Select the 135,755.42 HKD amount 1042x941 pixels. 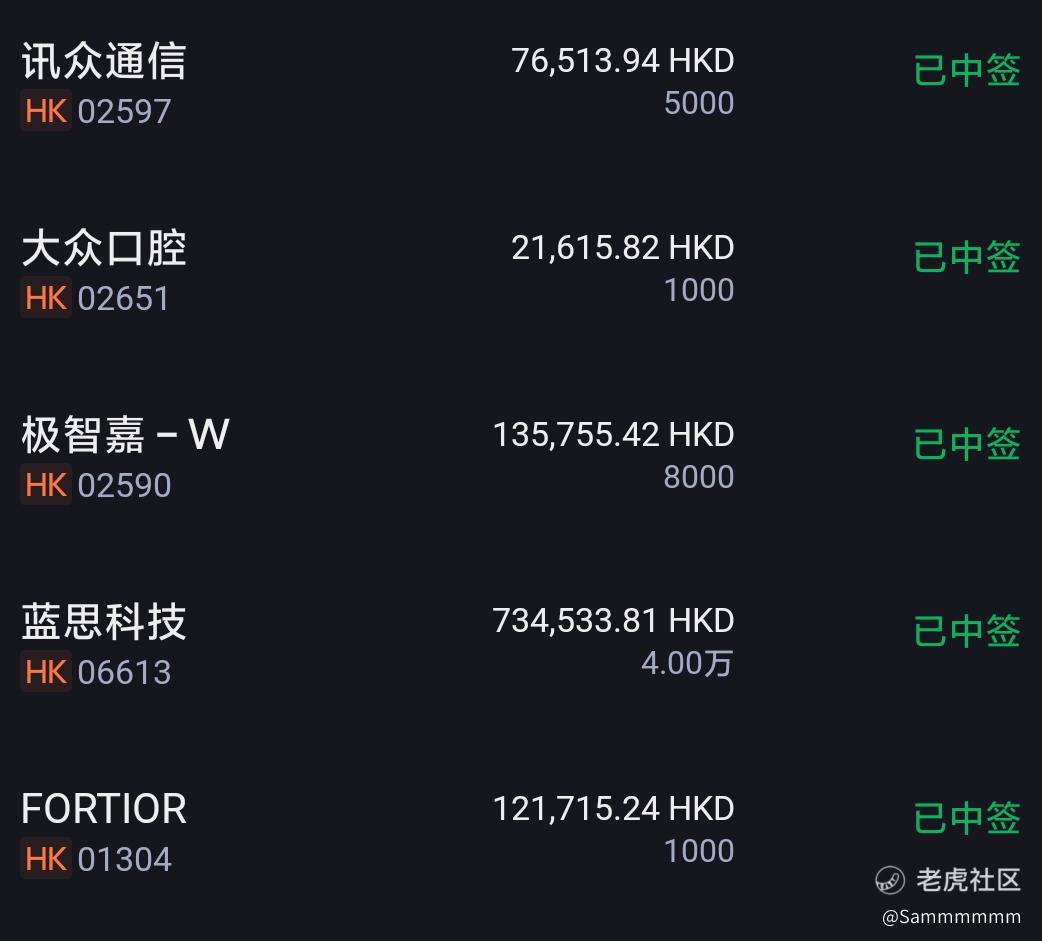pos(613,435)
